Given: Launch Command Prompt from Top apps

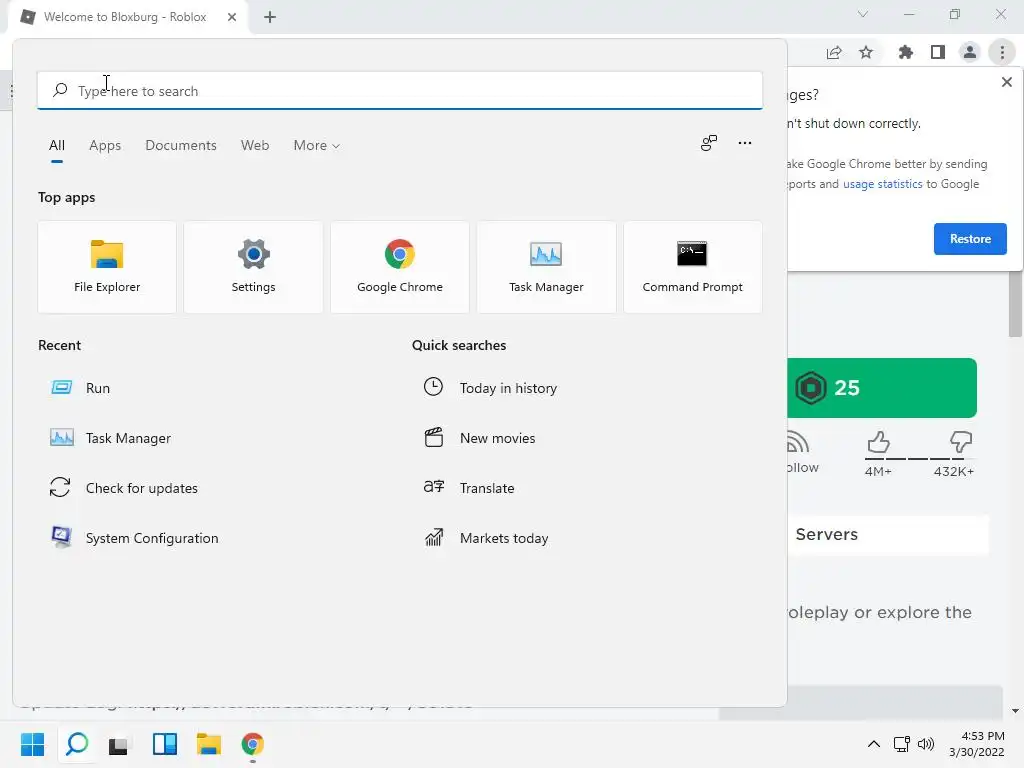Looking at the screenshot, I should (692, 267).
